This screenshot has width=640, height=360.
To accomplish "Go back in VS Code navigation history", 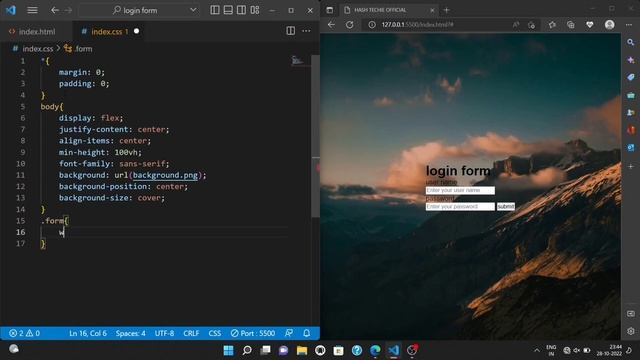I will pyautogui.click(x=55, y=10).
